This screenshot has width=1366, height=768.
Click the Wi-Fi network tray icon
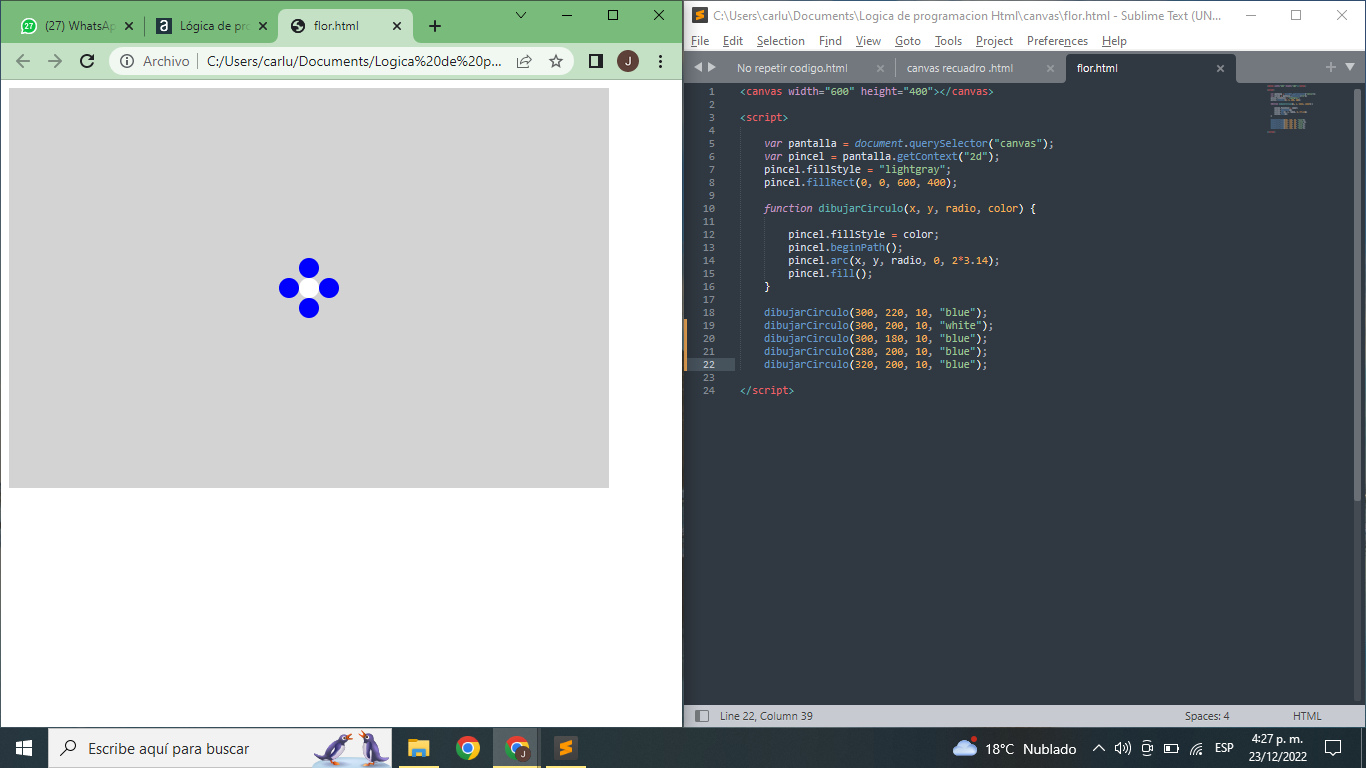tap(1196, 748)
